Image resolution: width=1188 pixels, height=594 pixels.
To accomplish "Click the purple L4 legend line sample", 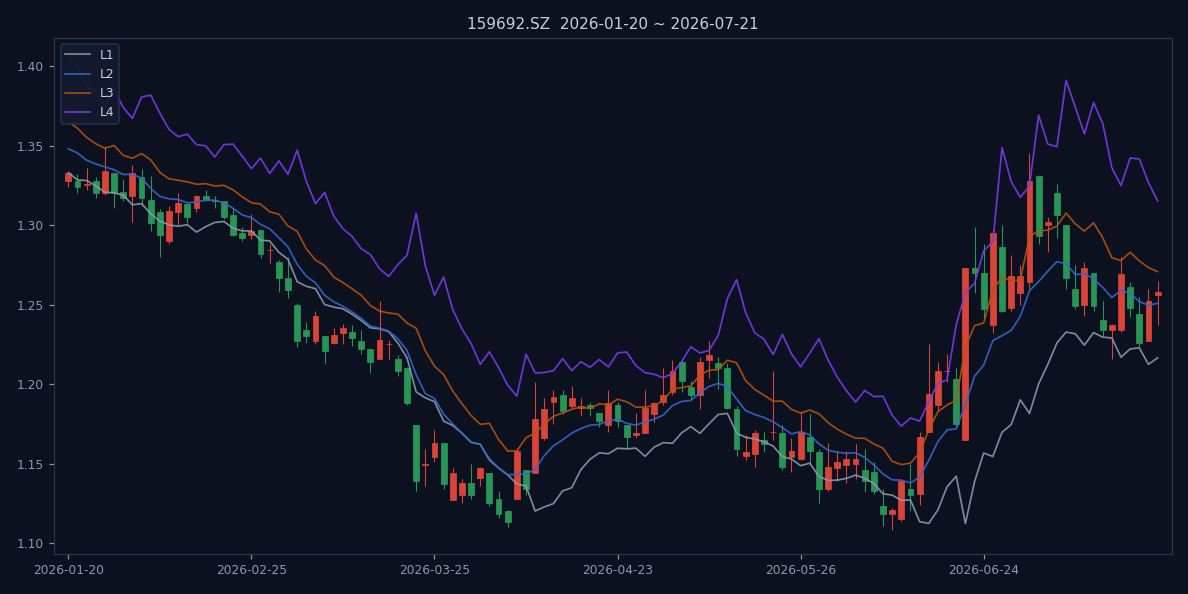I will pyautogui.click(x=78, y=111).
